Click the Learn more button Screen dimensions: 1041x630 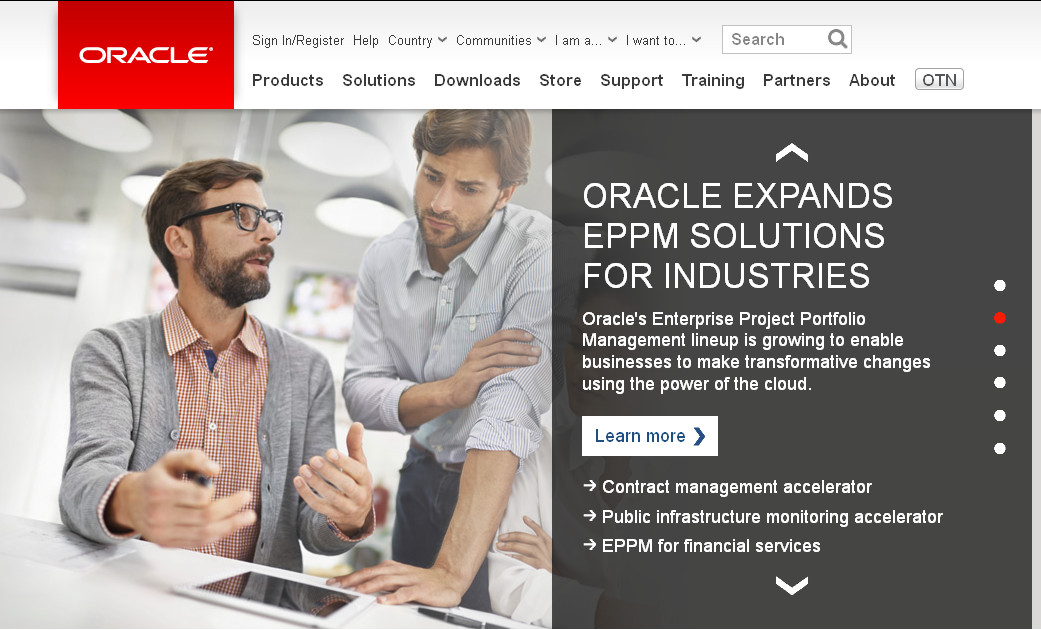pos(650,436)
